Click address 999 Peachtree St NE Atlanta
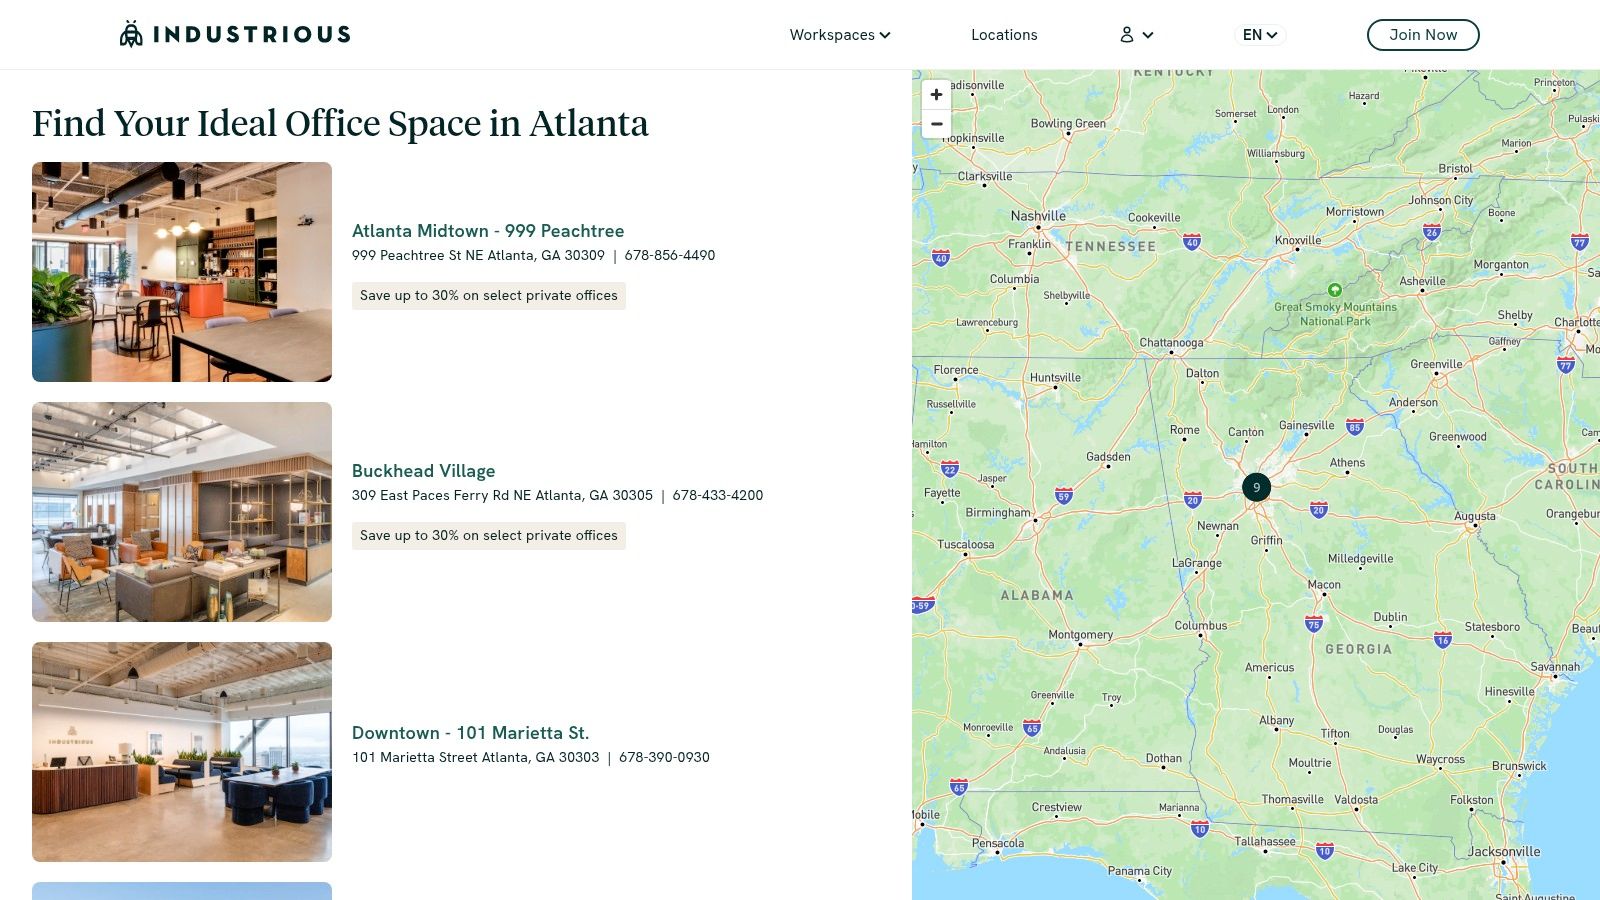This screenshot has width=1600, height=900. pyautogui.click(x=478, y=256)
